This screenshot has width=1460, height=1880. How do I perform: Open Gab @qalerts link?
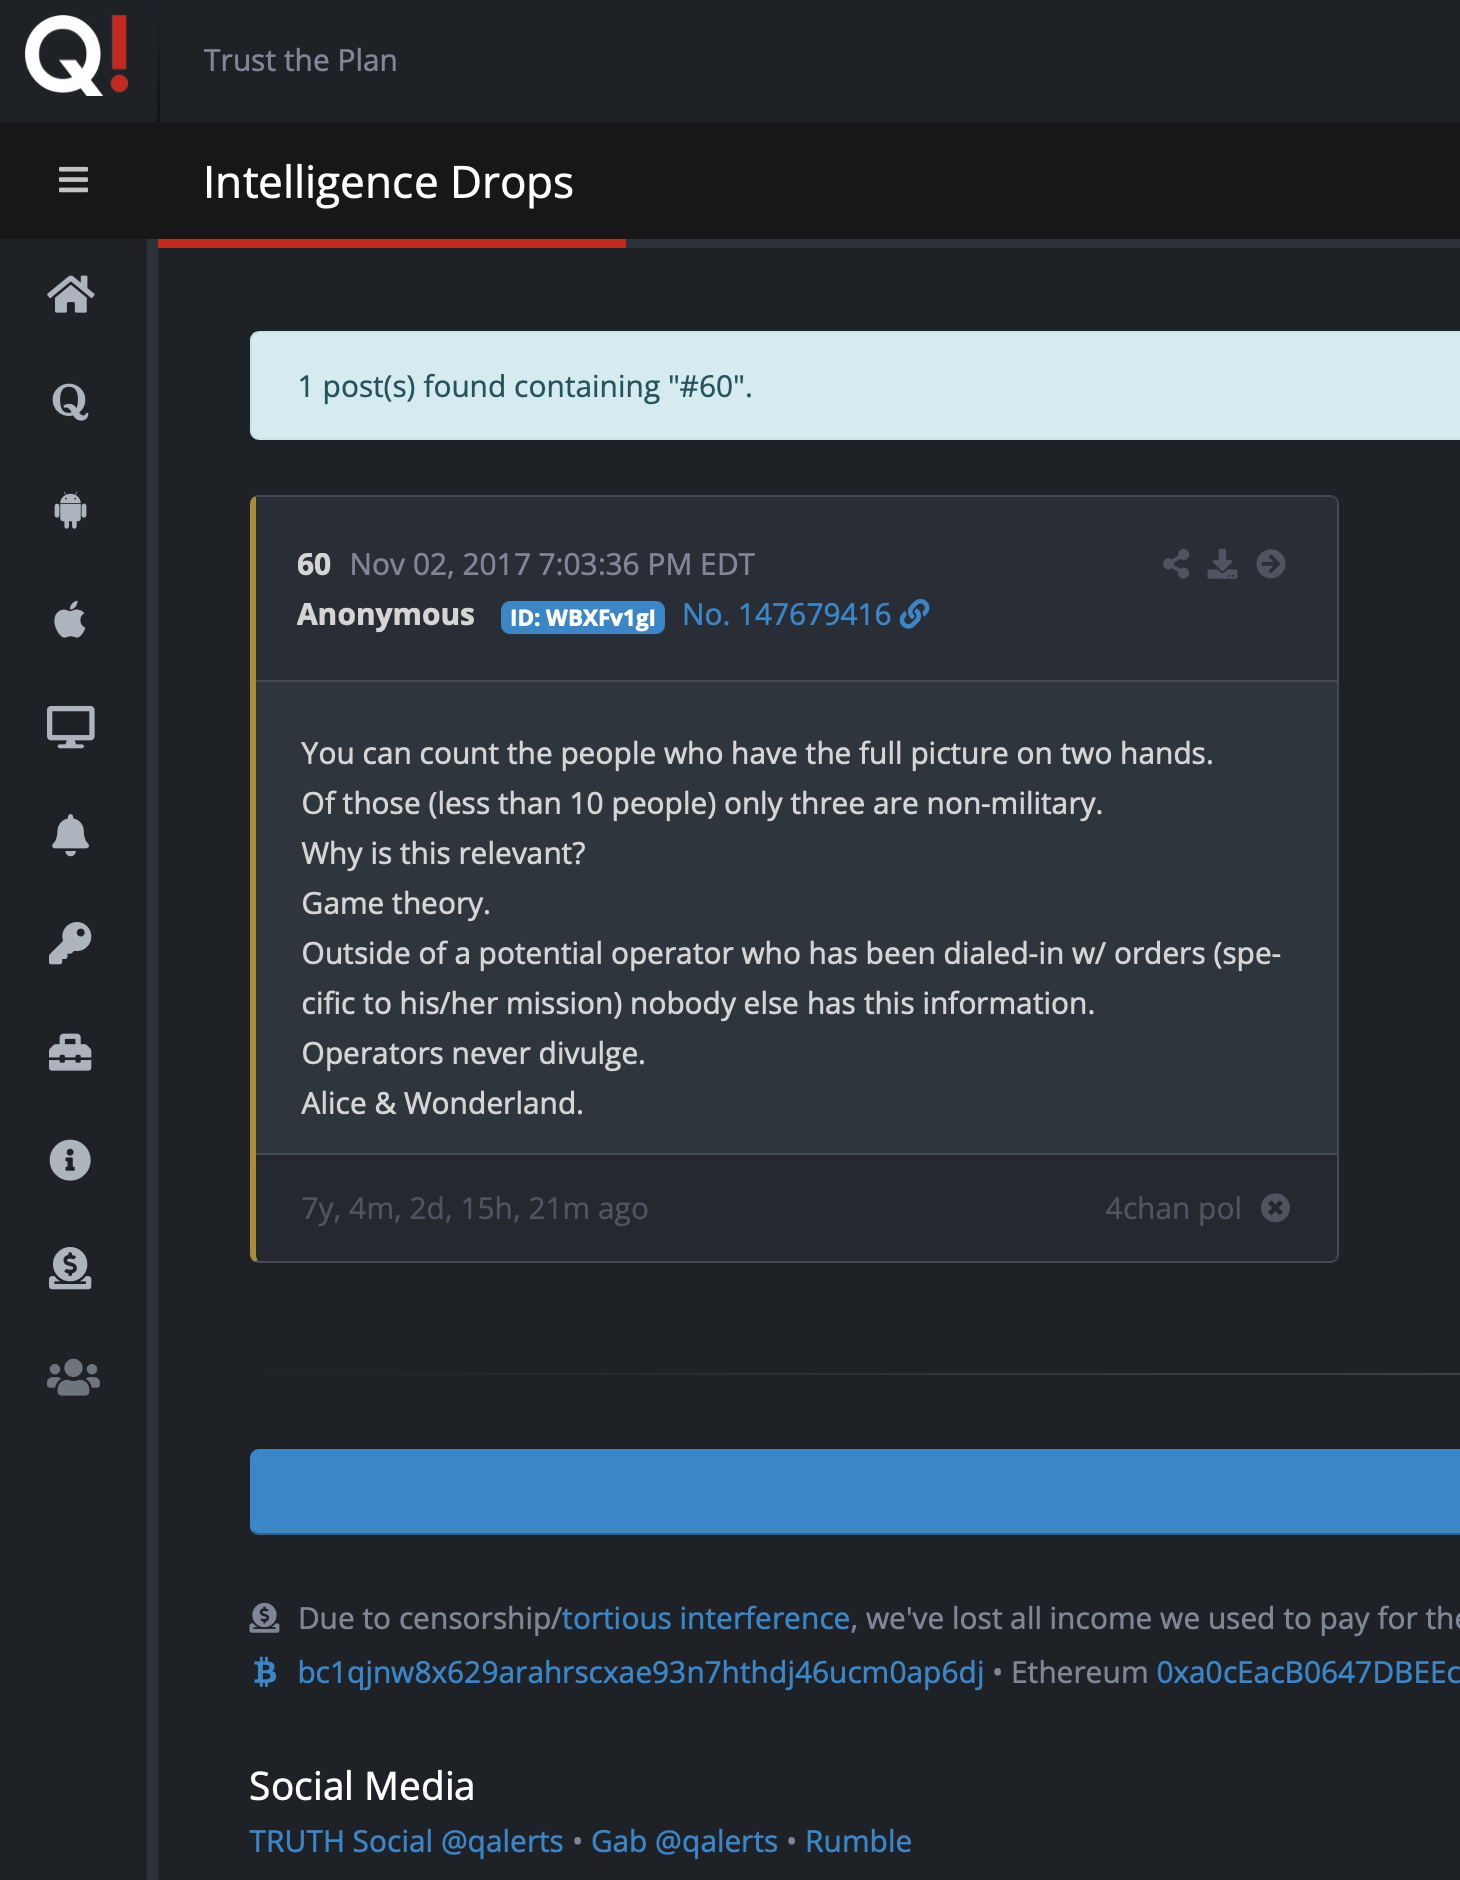[x=685, y=1841]
